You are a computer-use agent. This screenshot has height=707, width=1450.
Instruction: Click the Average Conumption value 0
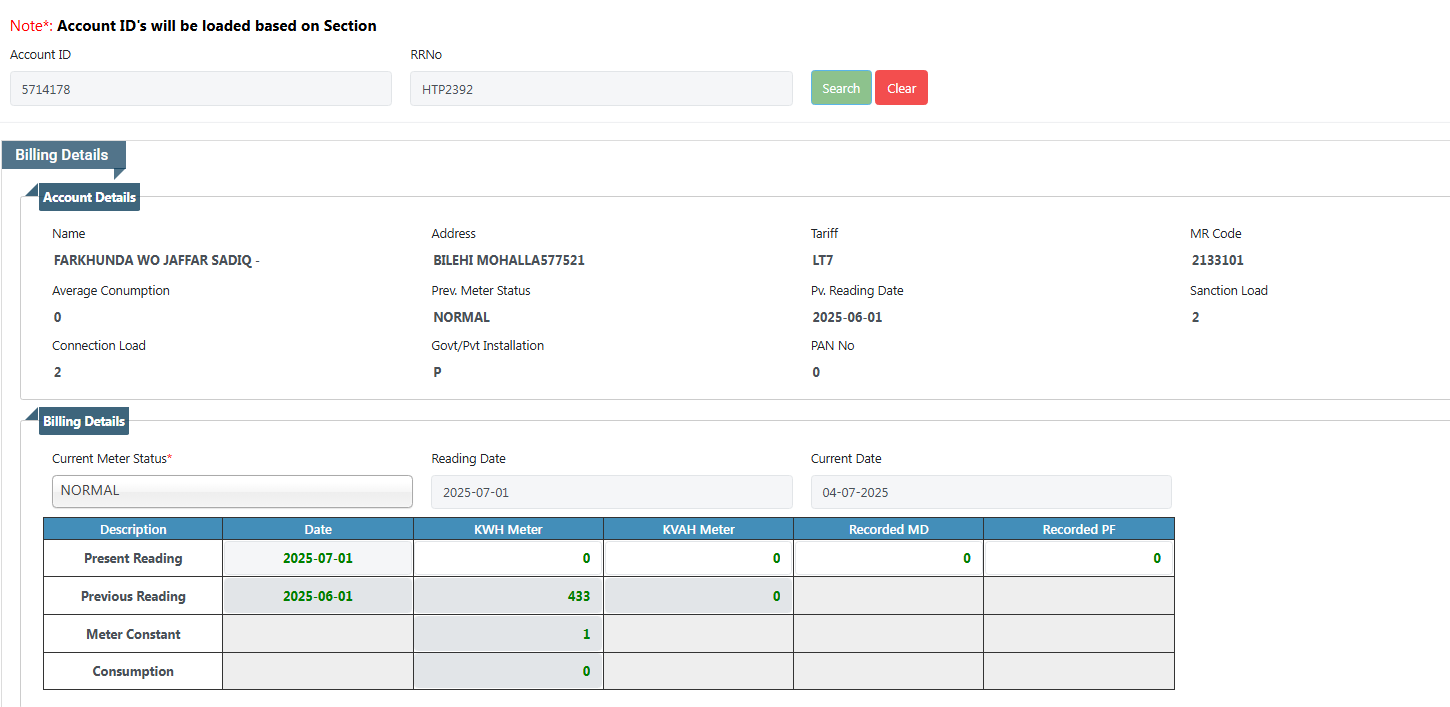(x=58, y=317)
